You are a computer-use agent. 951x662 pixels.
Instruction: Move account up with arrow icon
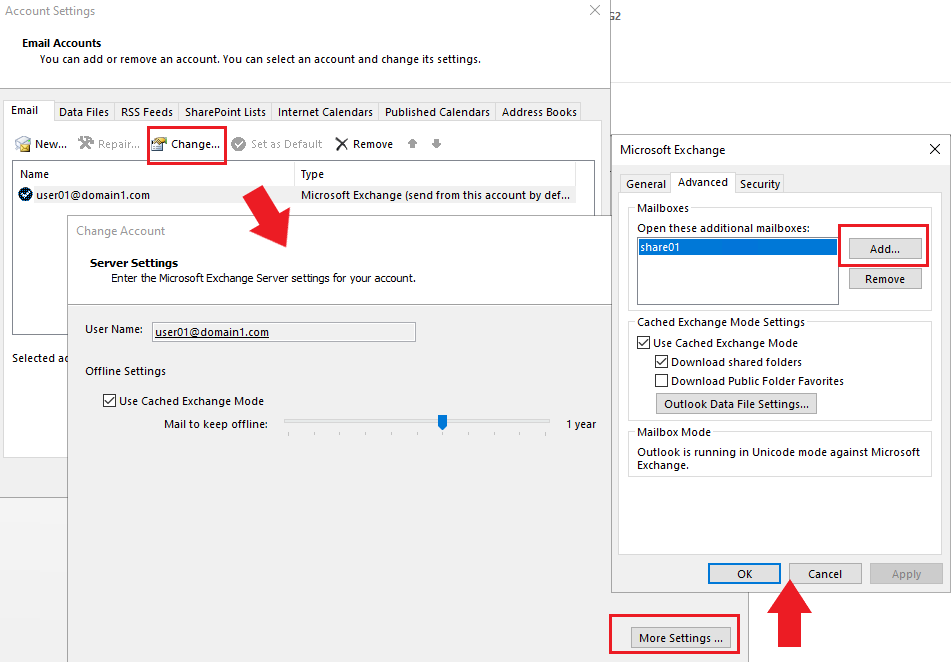click(x=412, y=144)
